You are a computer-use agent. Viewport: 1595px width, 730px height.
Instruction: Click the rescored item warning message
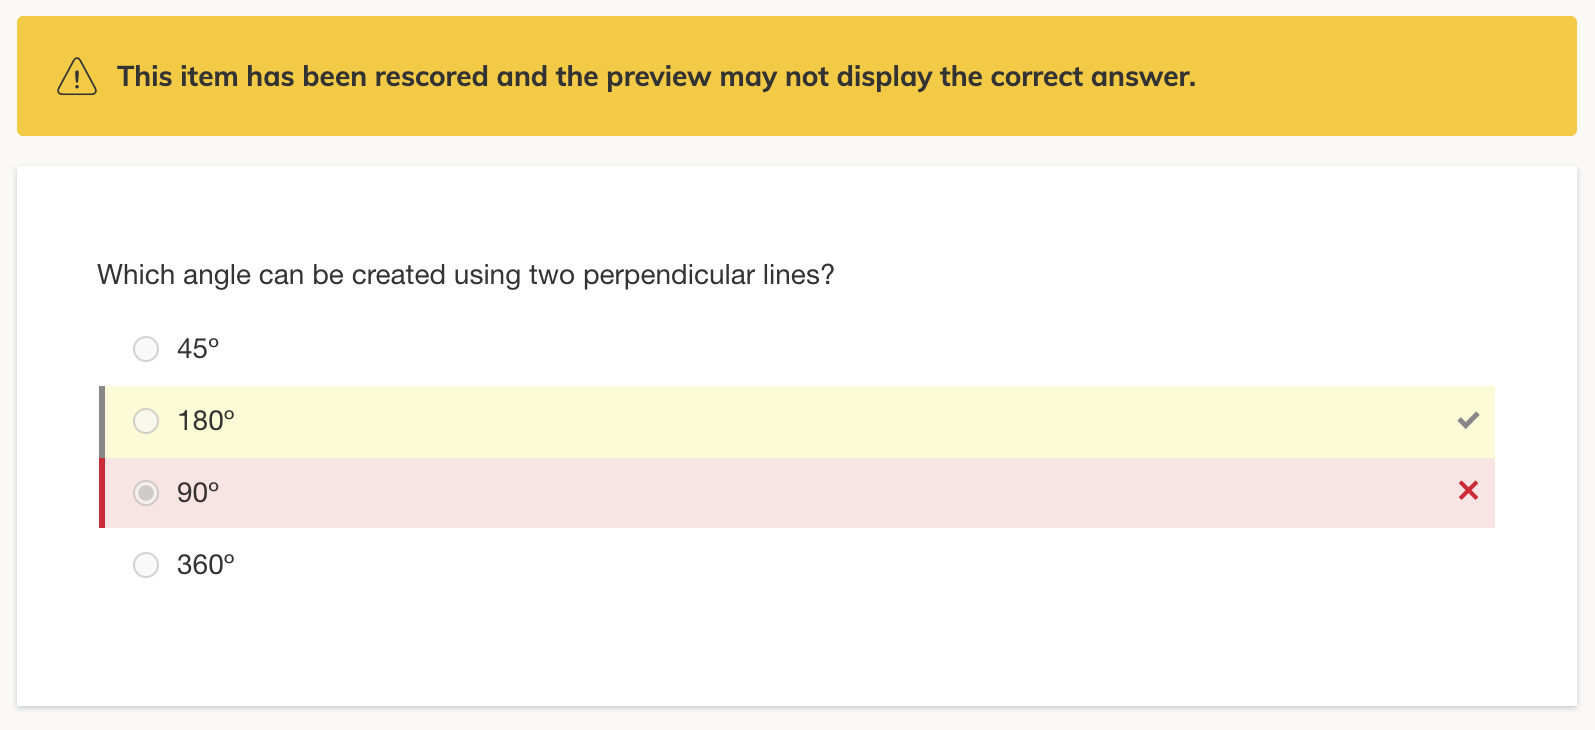656,77
